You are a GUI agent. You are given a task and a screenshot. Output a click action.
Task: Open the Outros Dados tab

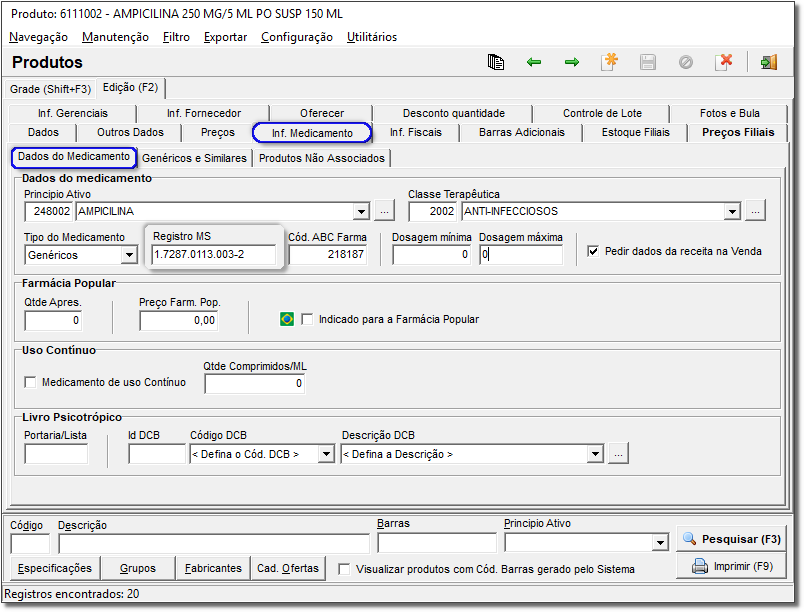[x=130, y=132]
